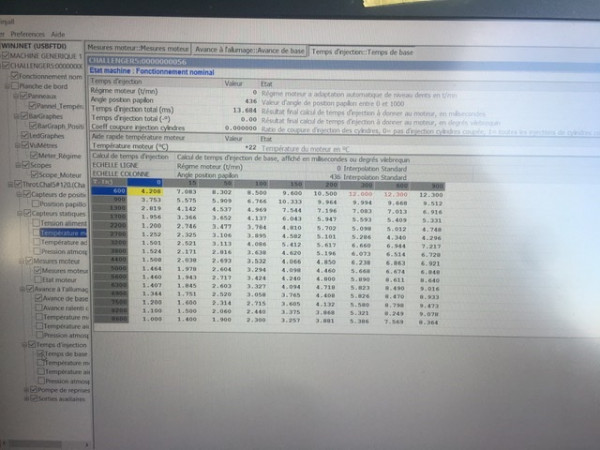Click the 10.333 table cell
The image size is (600, 450).
(x=290, y=202)
